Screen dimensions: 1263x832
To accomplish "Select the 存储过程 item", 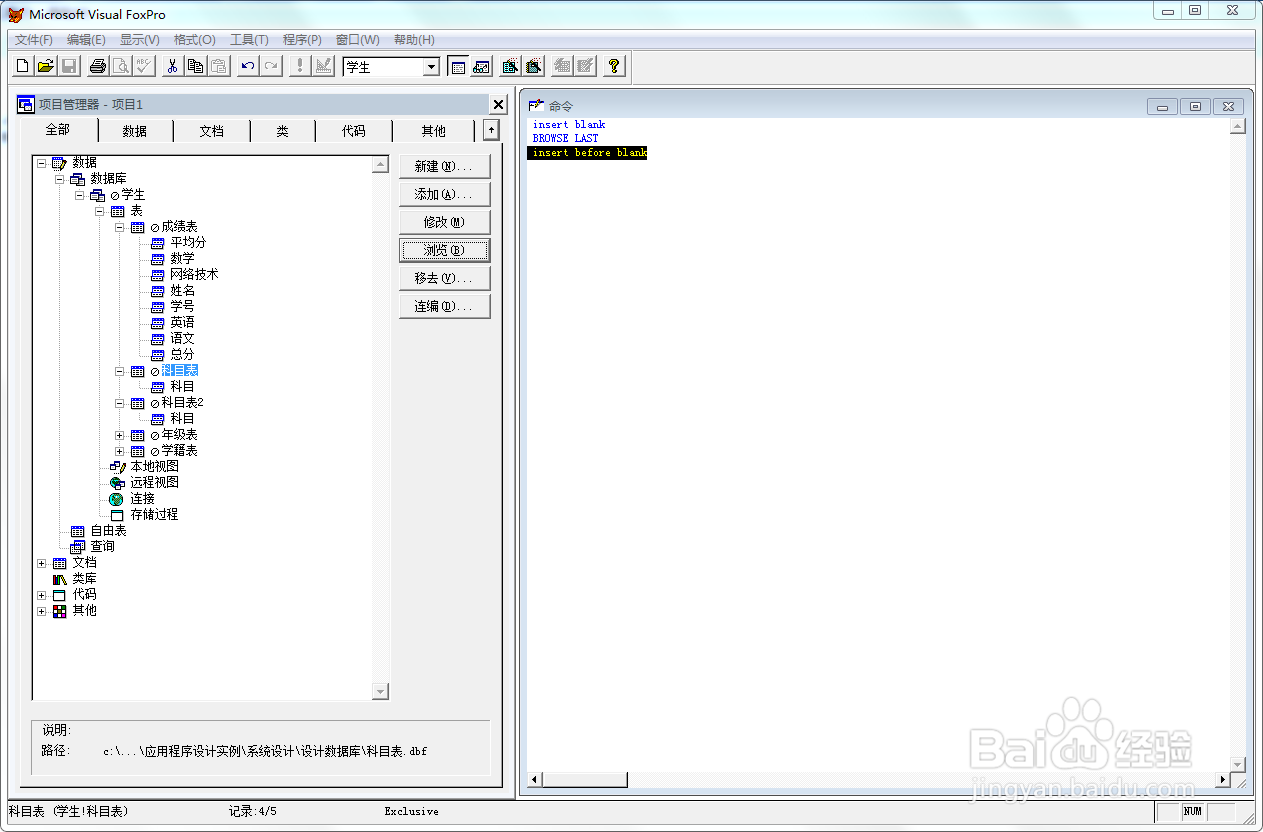I will pyautogui.click(x=154, y=514).
